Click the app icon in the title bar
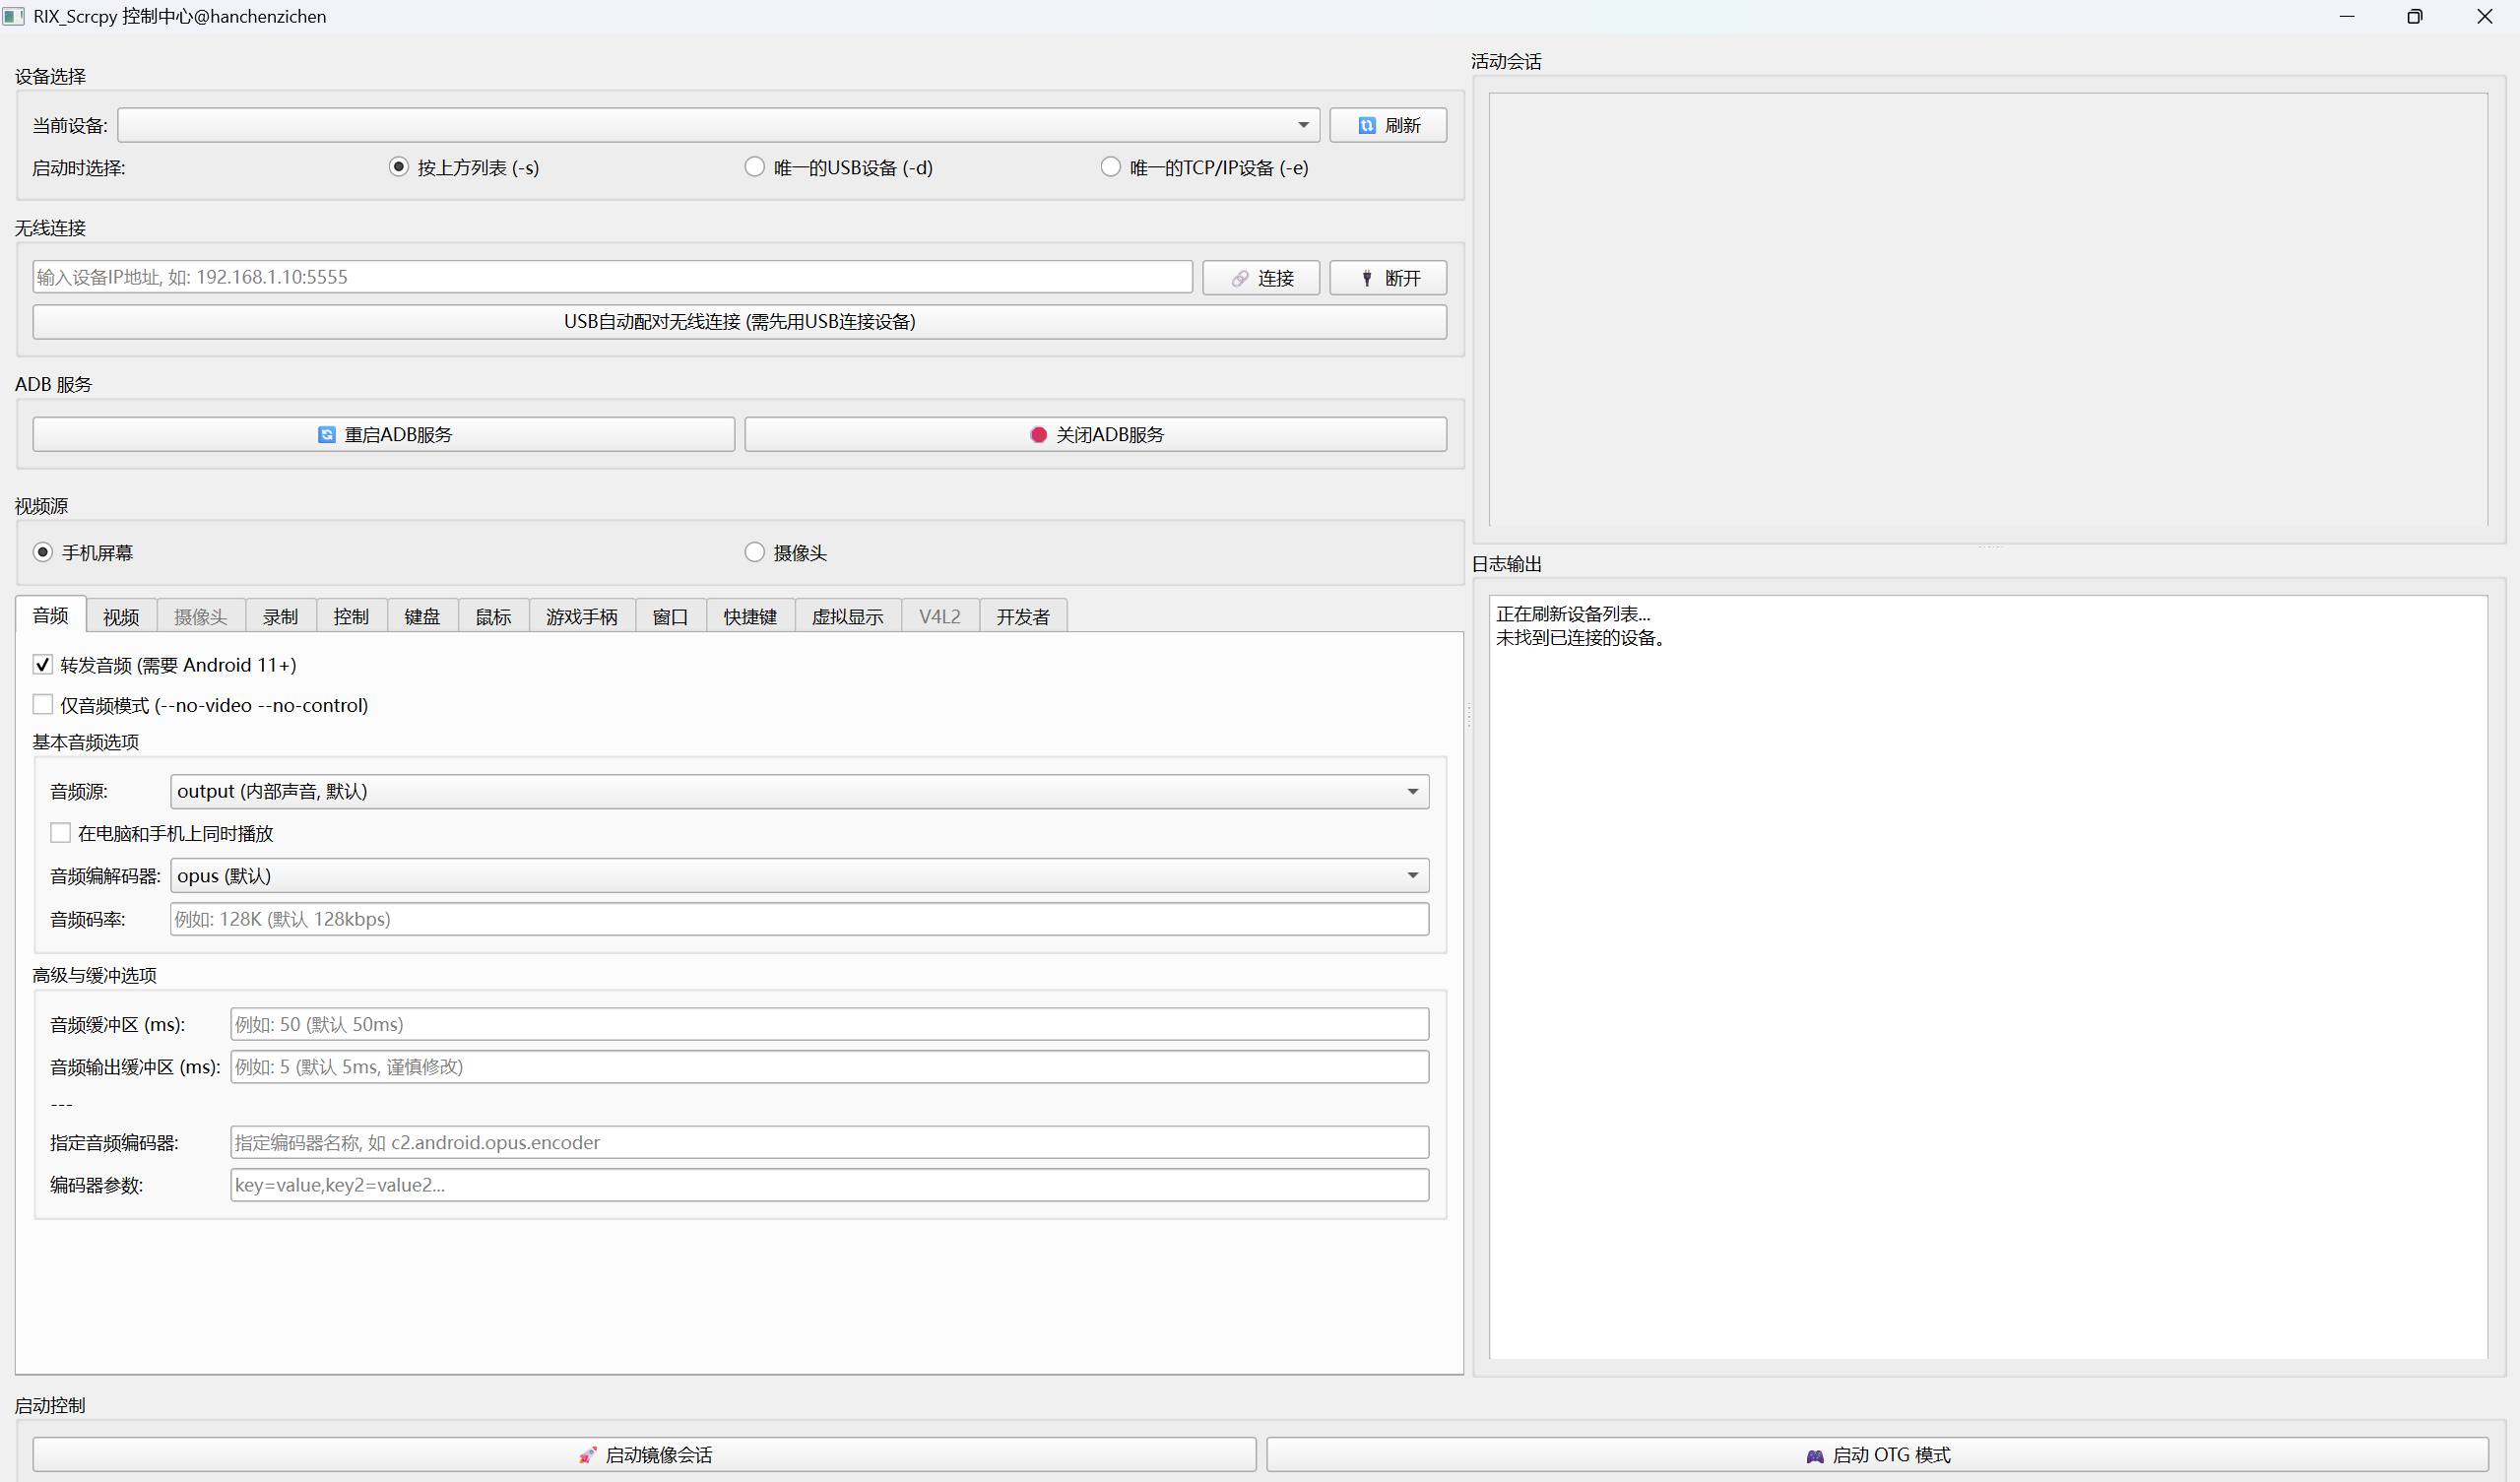2520x1482 pixels. [13, 16]
